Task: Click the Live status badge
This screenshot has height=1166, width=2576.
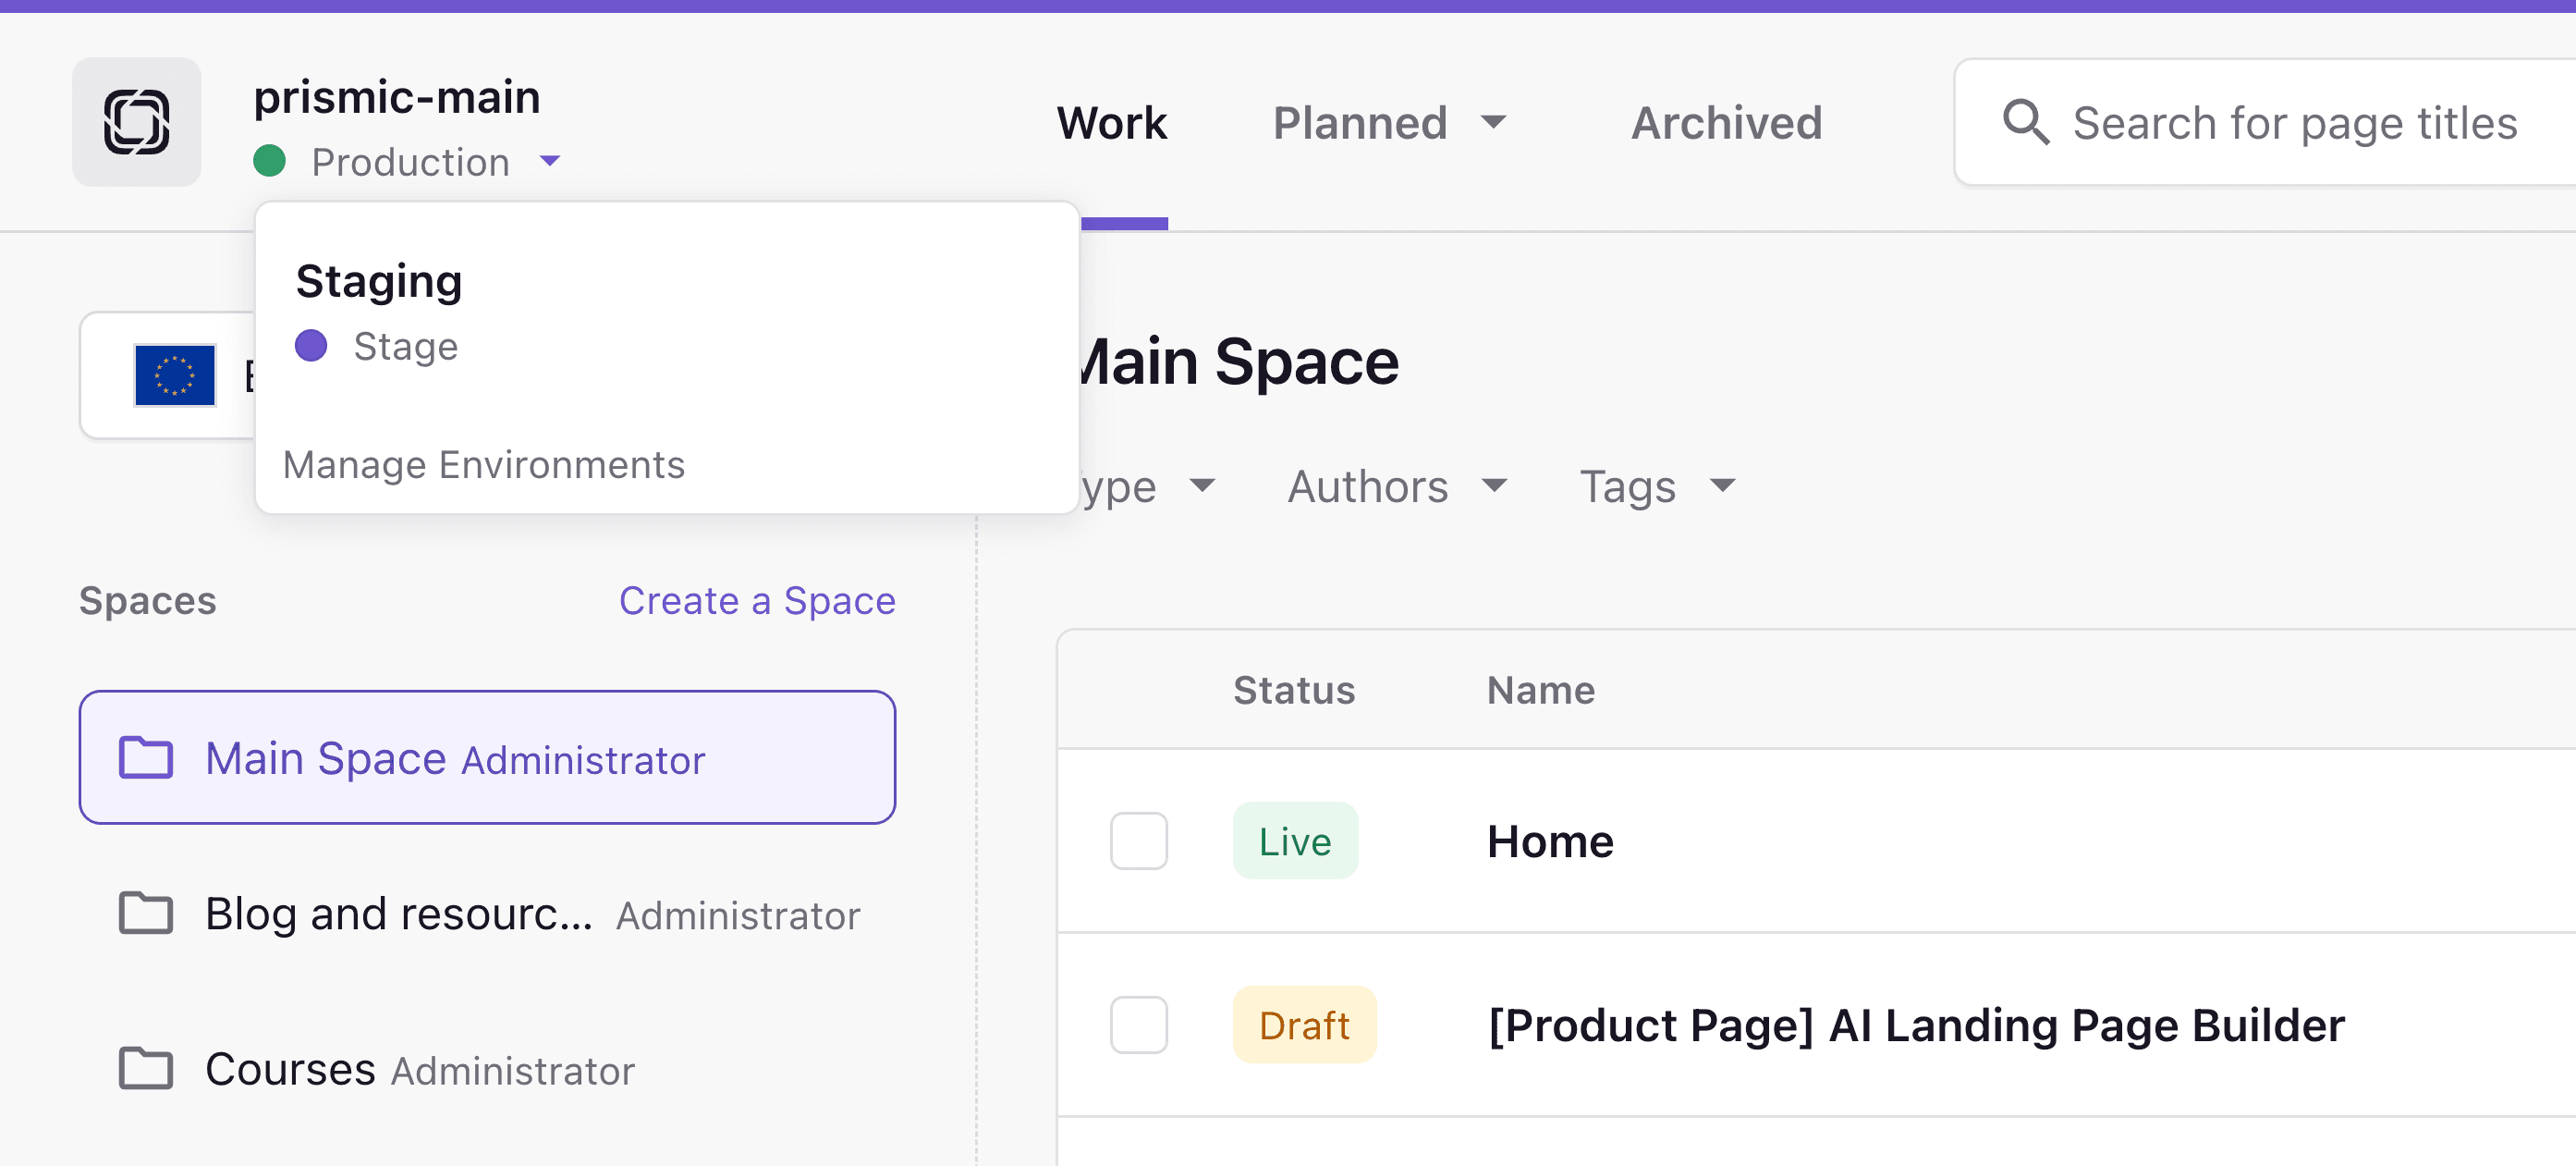Action: click(x=1295, y=841)
